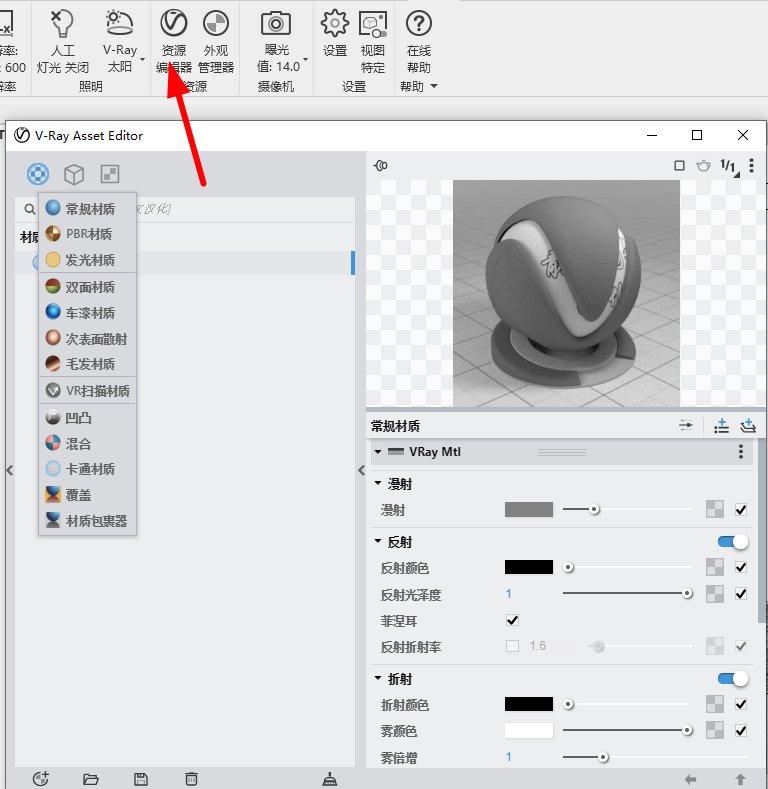The width and height of the screenshot is (768, 789).
Task: Click the create asset icon at bottom
Action: [x=41, y=779]
